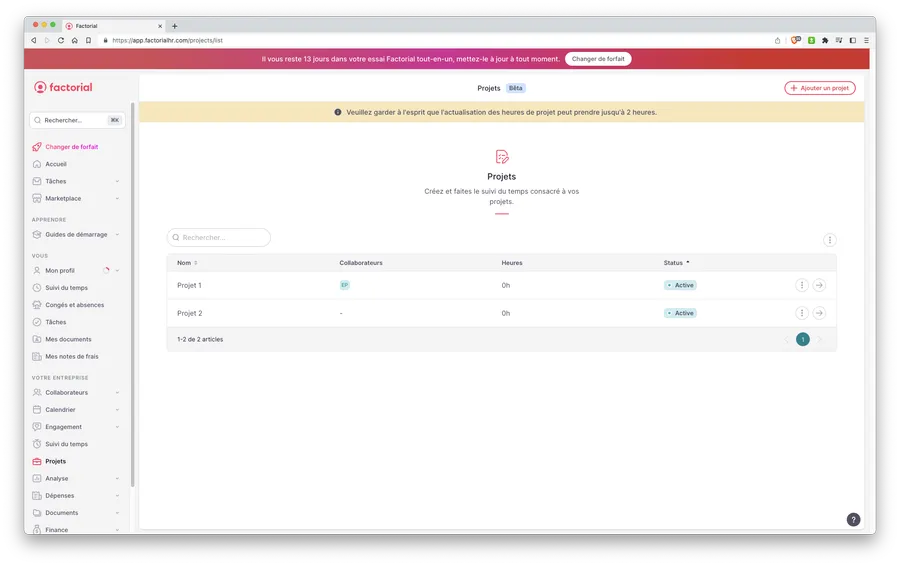Click the browser back arrow

(x=34, y=41)
